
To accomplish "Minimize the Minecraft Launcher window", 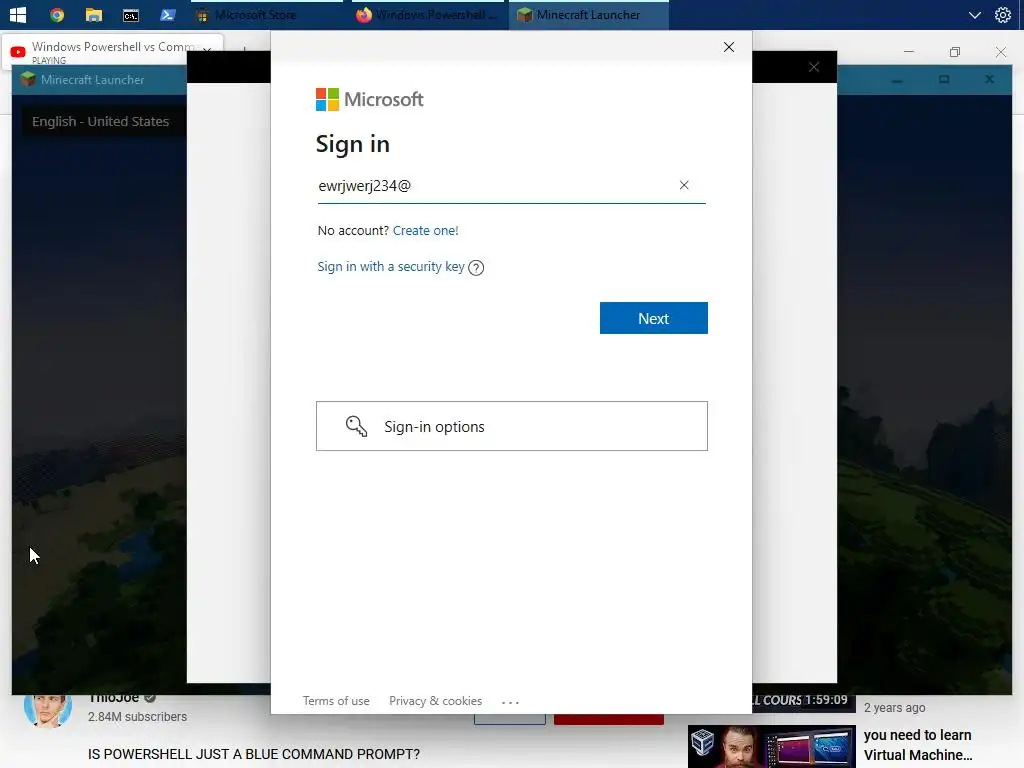I will 897,80.
